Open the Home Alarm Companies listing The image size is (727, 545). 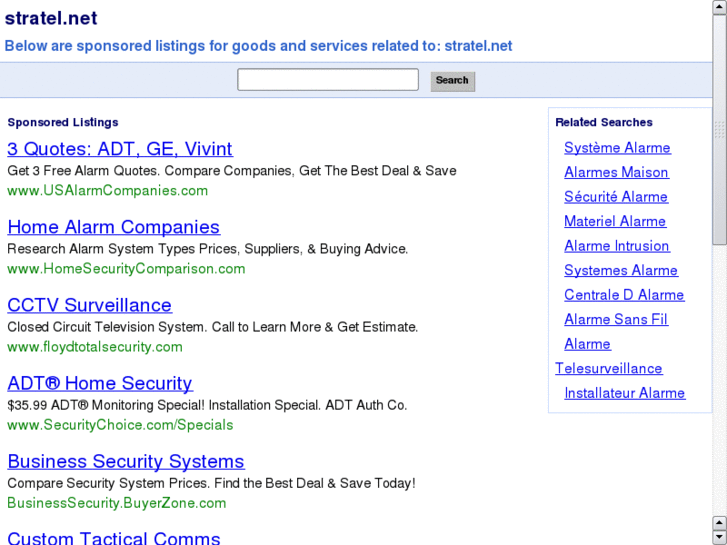[113, 227]
